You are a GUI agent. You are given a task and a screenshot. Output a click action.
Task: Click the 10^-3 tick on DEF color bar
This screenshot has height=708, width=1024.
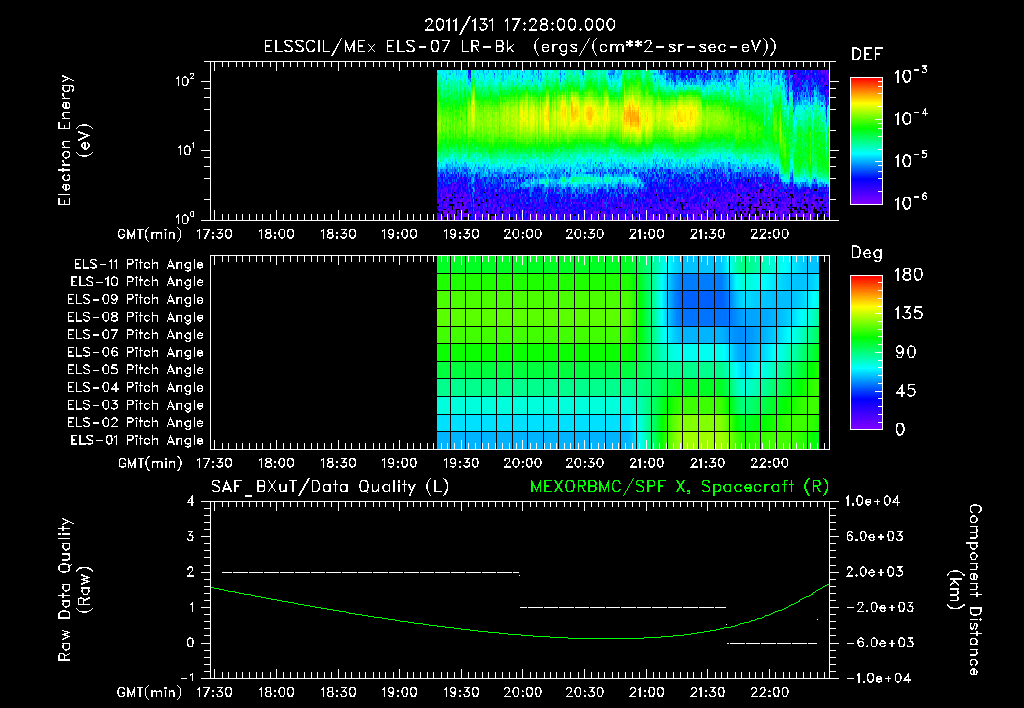point(910,75)
